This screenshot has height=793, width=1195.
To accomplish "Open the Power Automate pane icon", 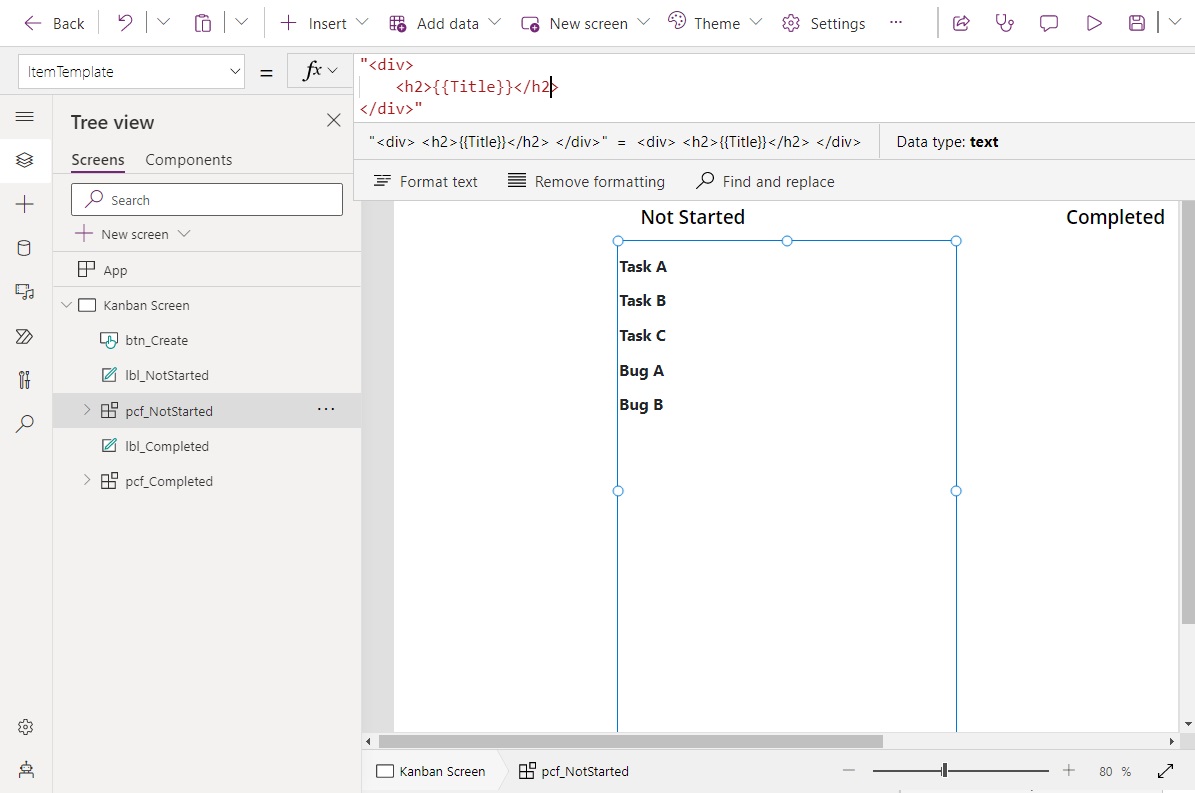I will click(25, 336).
